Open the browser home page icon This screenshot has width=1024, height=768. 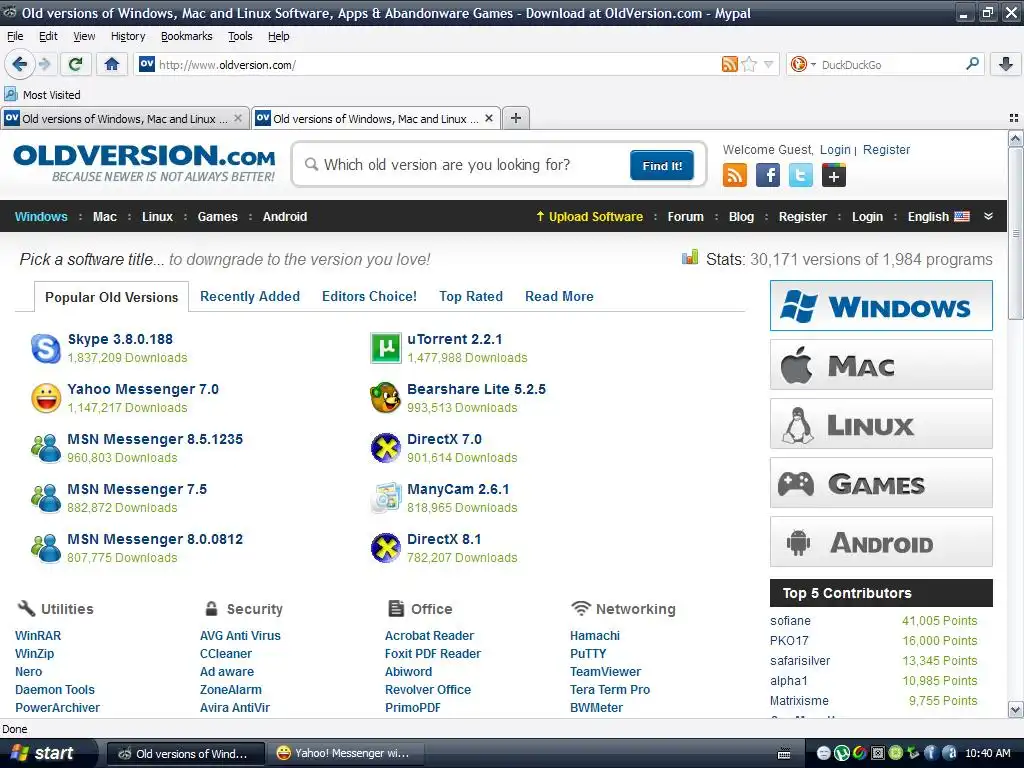click(x=112, y=64)
